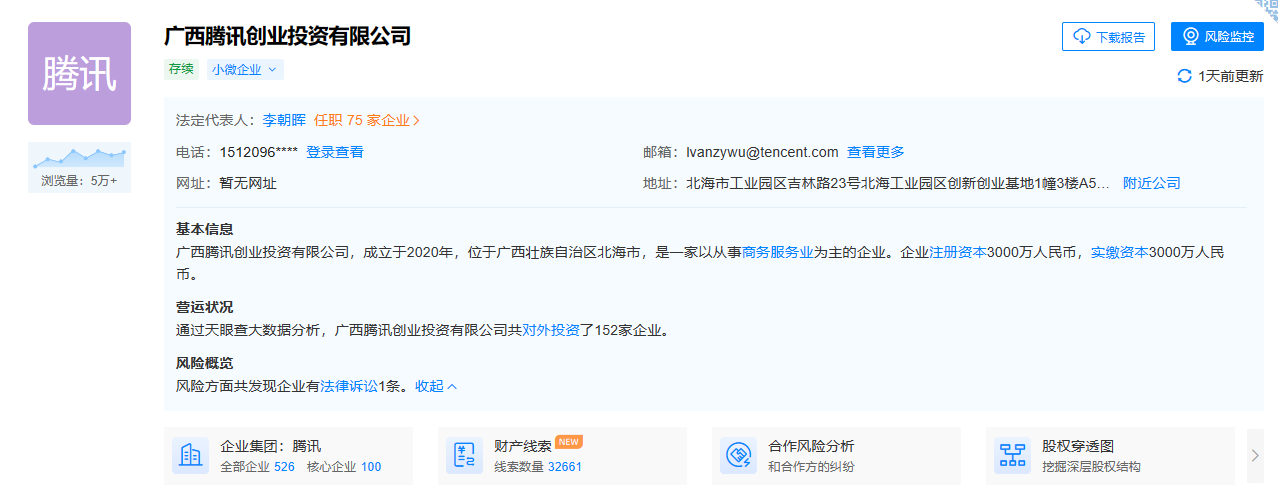Click the next arrow of card carousel
Screen dimensions: 1278x496
pos(1255,456)
